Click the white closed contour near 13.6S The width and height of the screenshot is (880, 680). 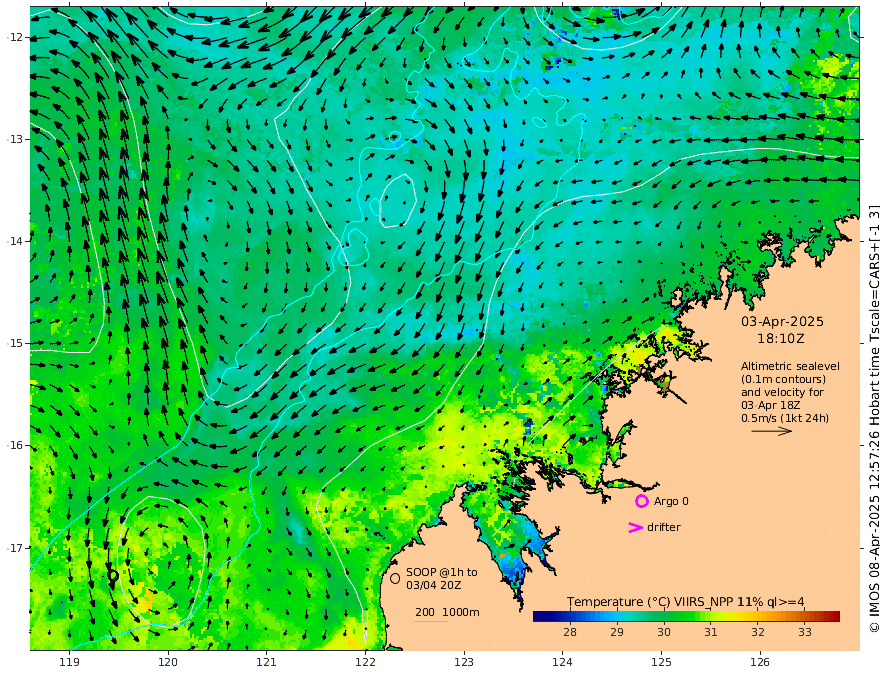pos(398,200)
